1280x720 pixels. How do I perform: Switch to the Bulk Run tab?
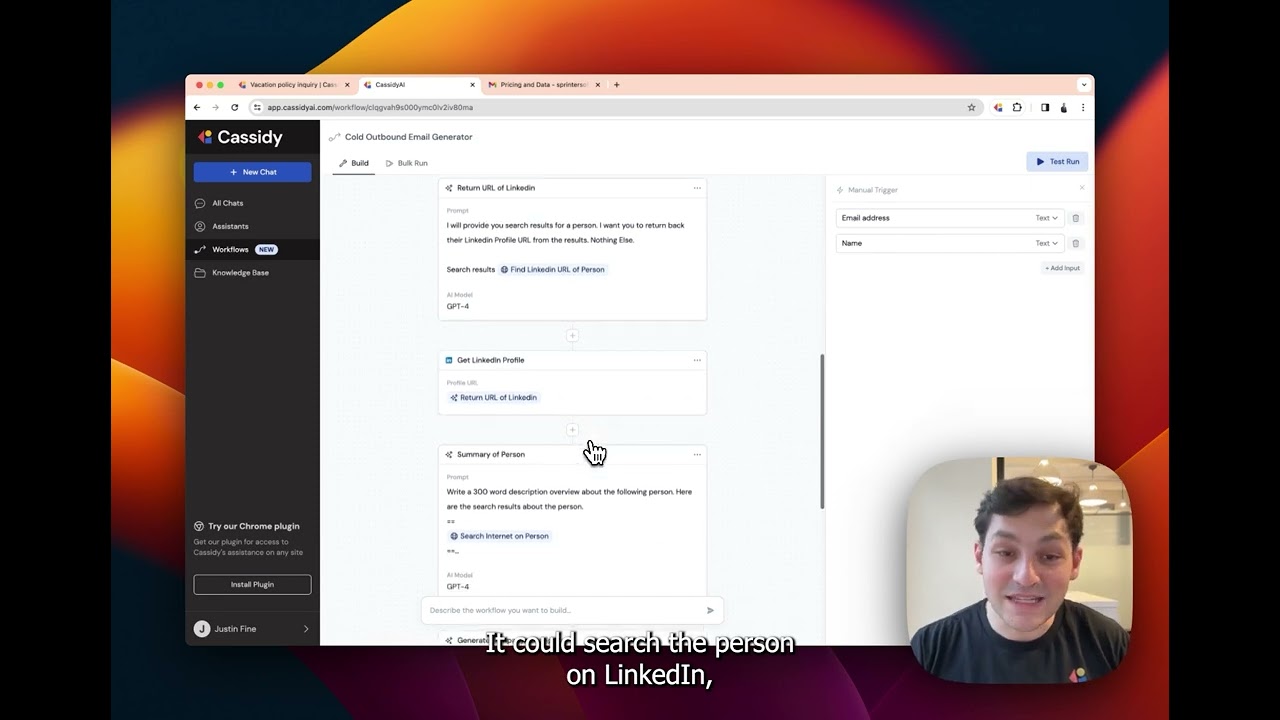click(x=406, y=163)
